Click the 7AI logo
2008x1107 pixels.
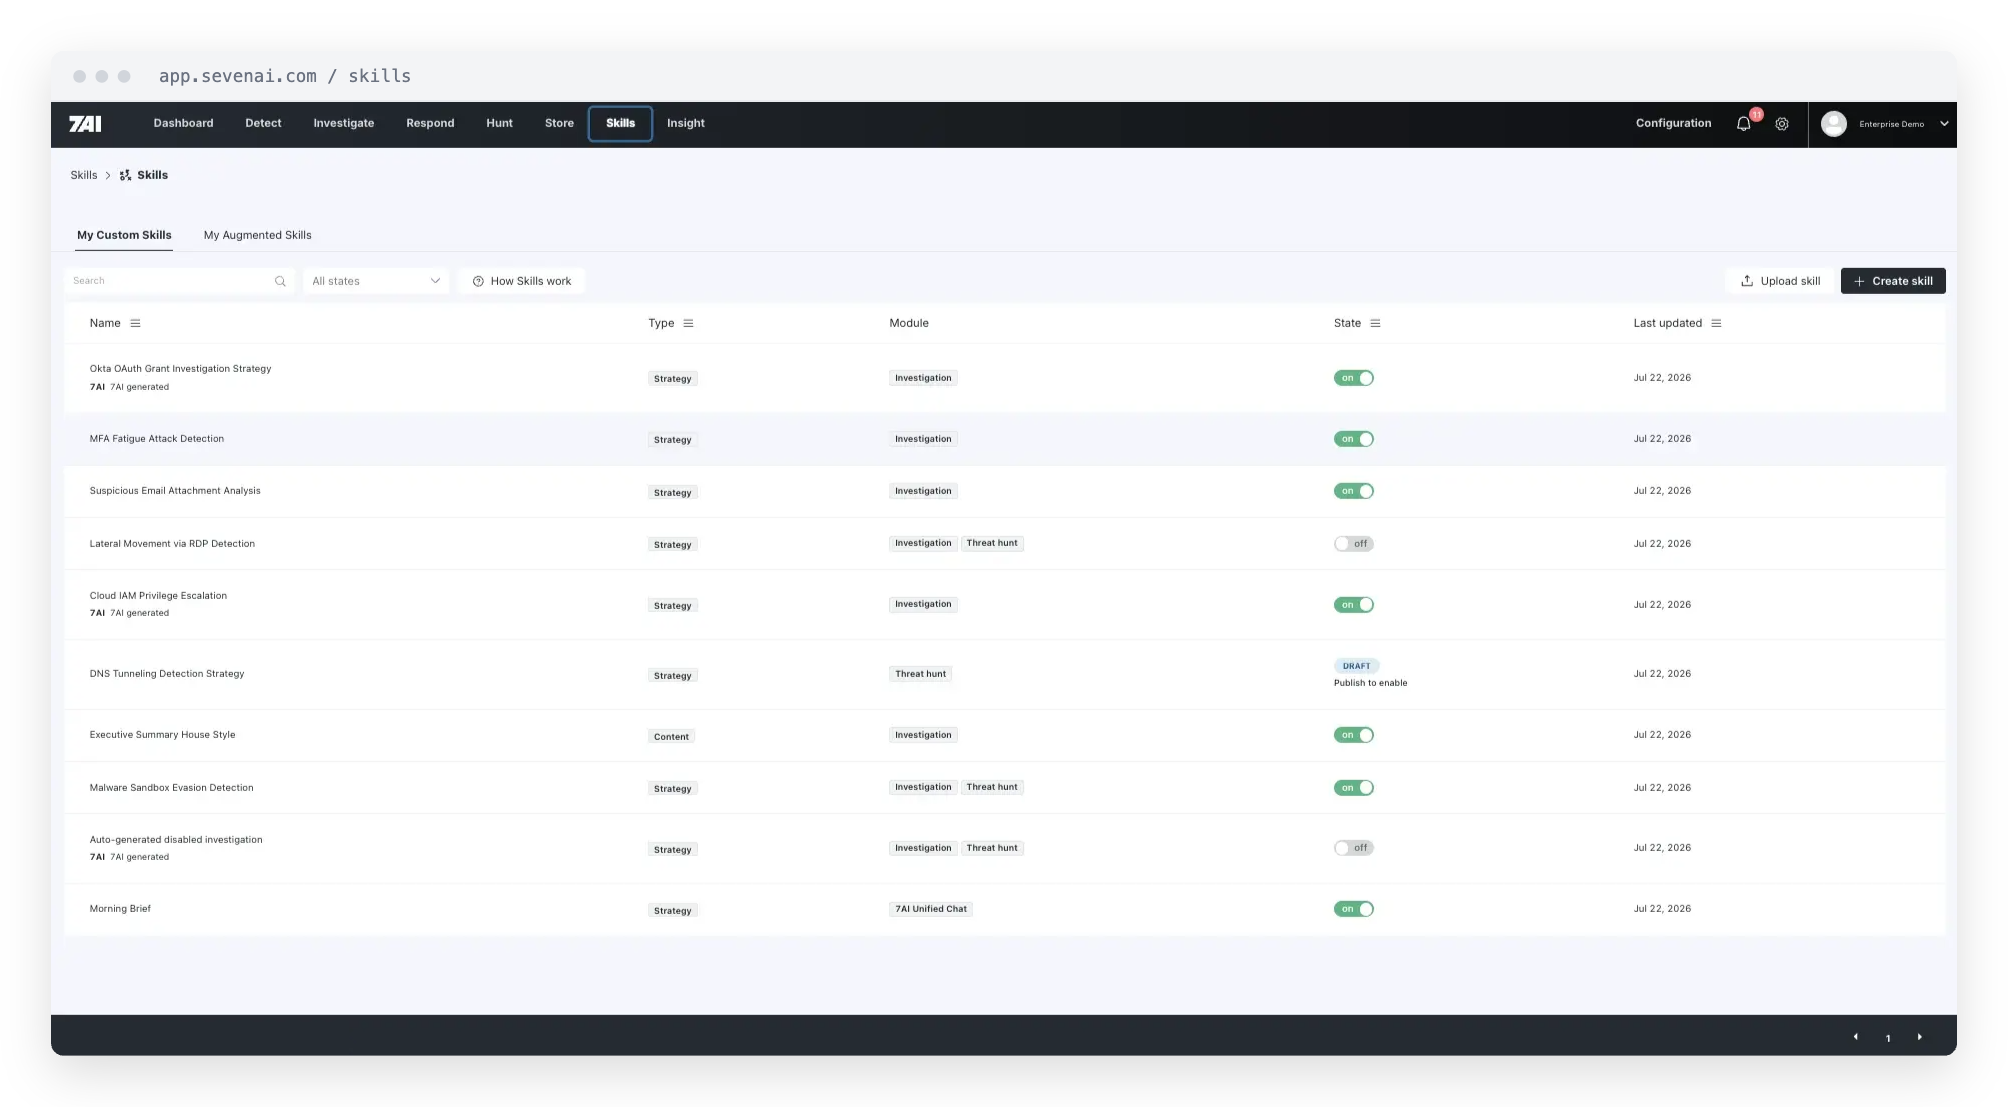85,124
